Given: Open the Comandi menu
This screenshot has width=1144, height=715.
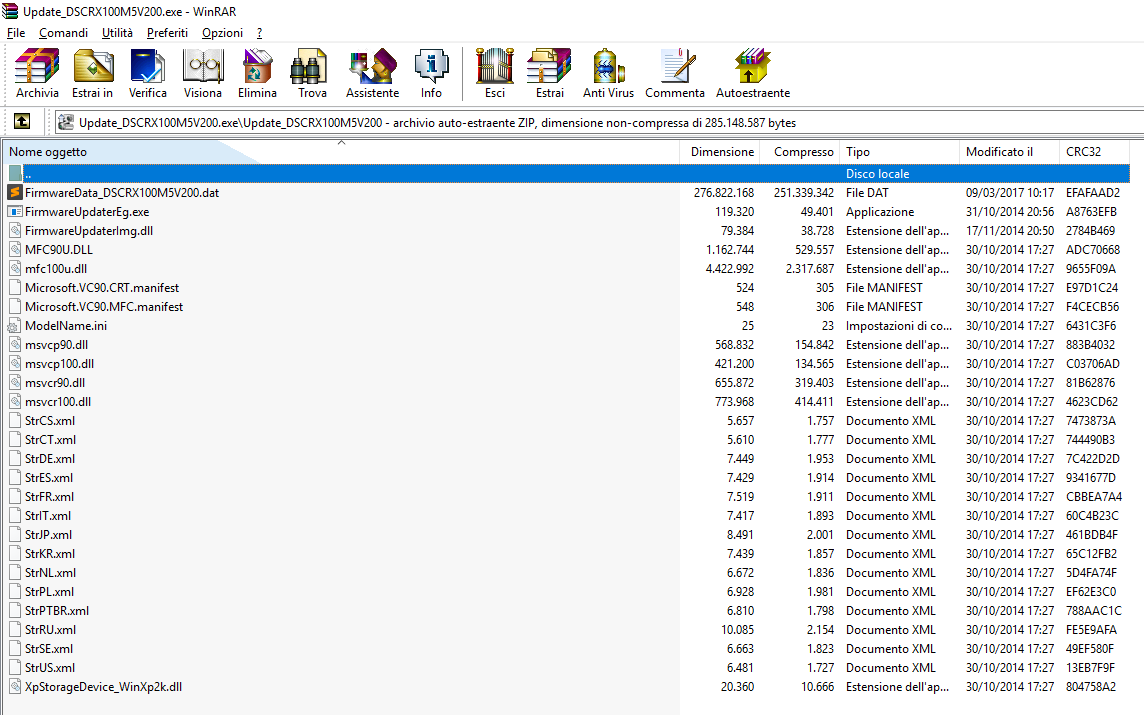Looking at the screenshot, I should pyautogui.click(x=63, y=33).
